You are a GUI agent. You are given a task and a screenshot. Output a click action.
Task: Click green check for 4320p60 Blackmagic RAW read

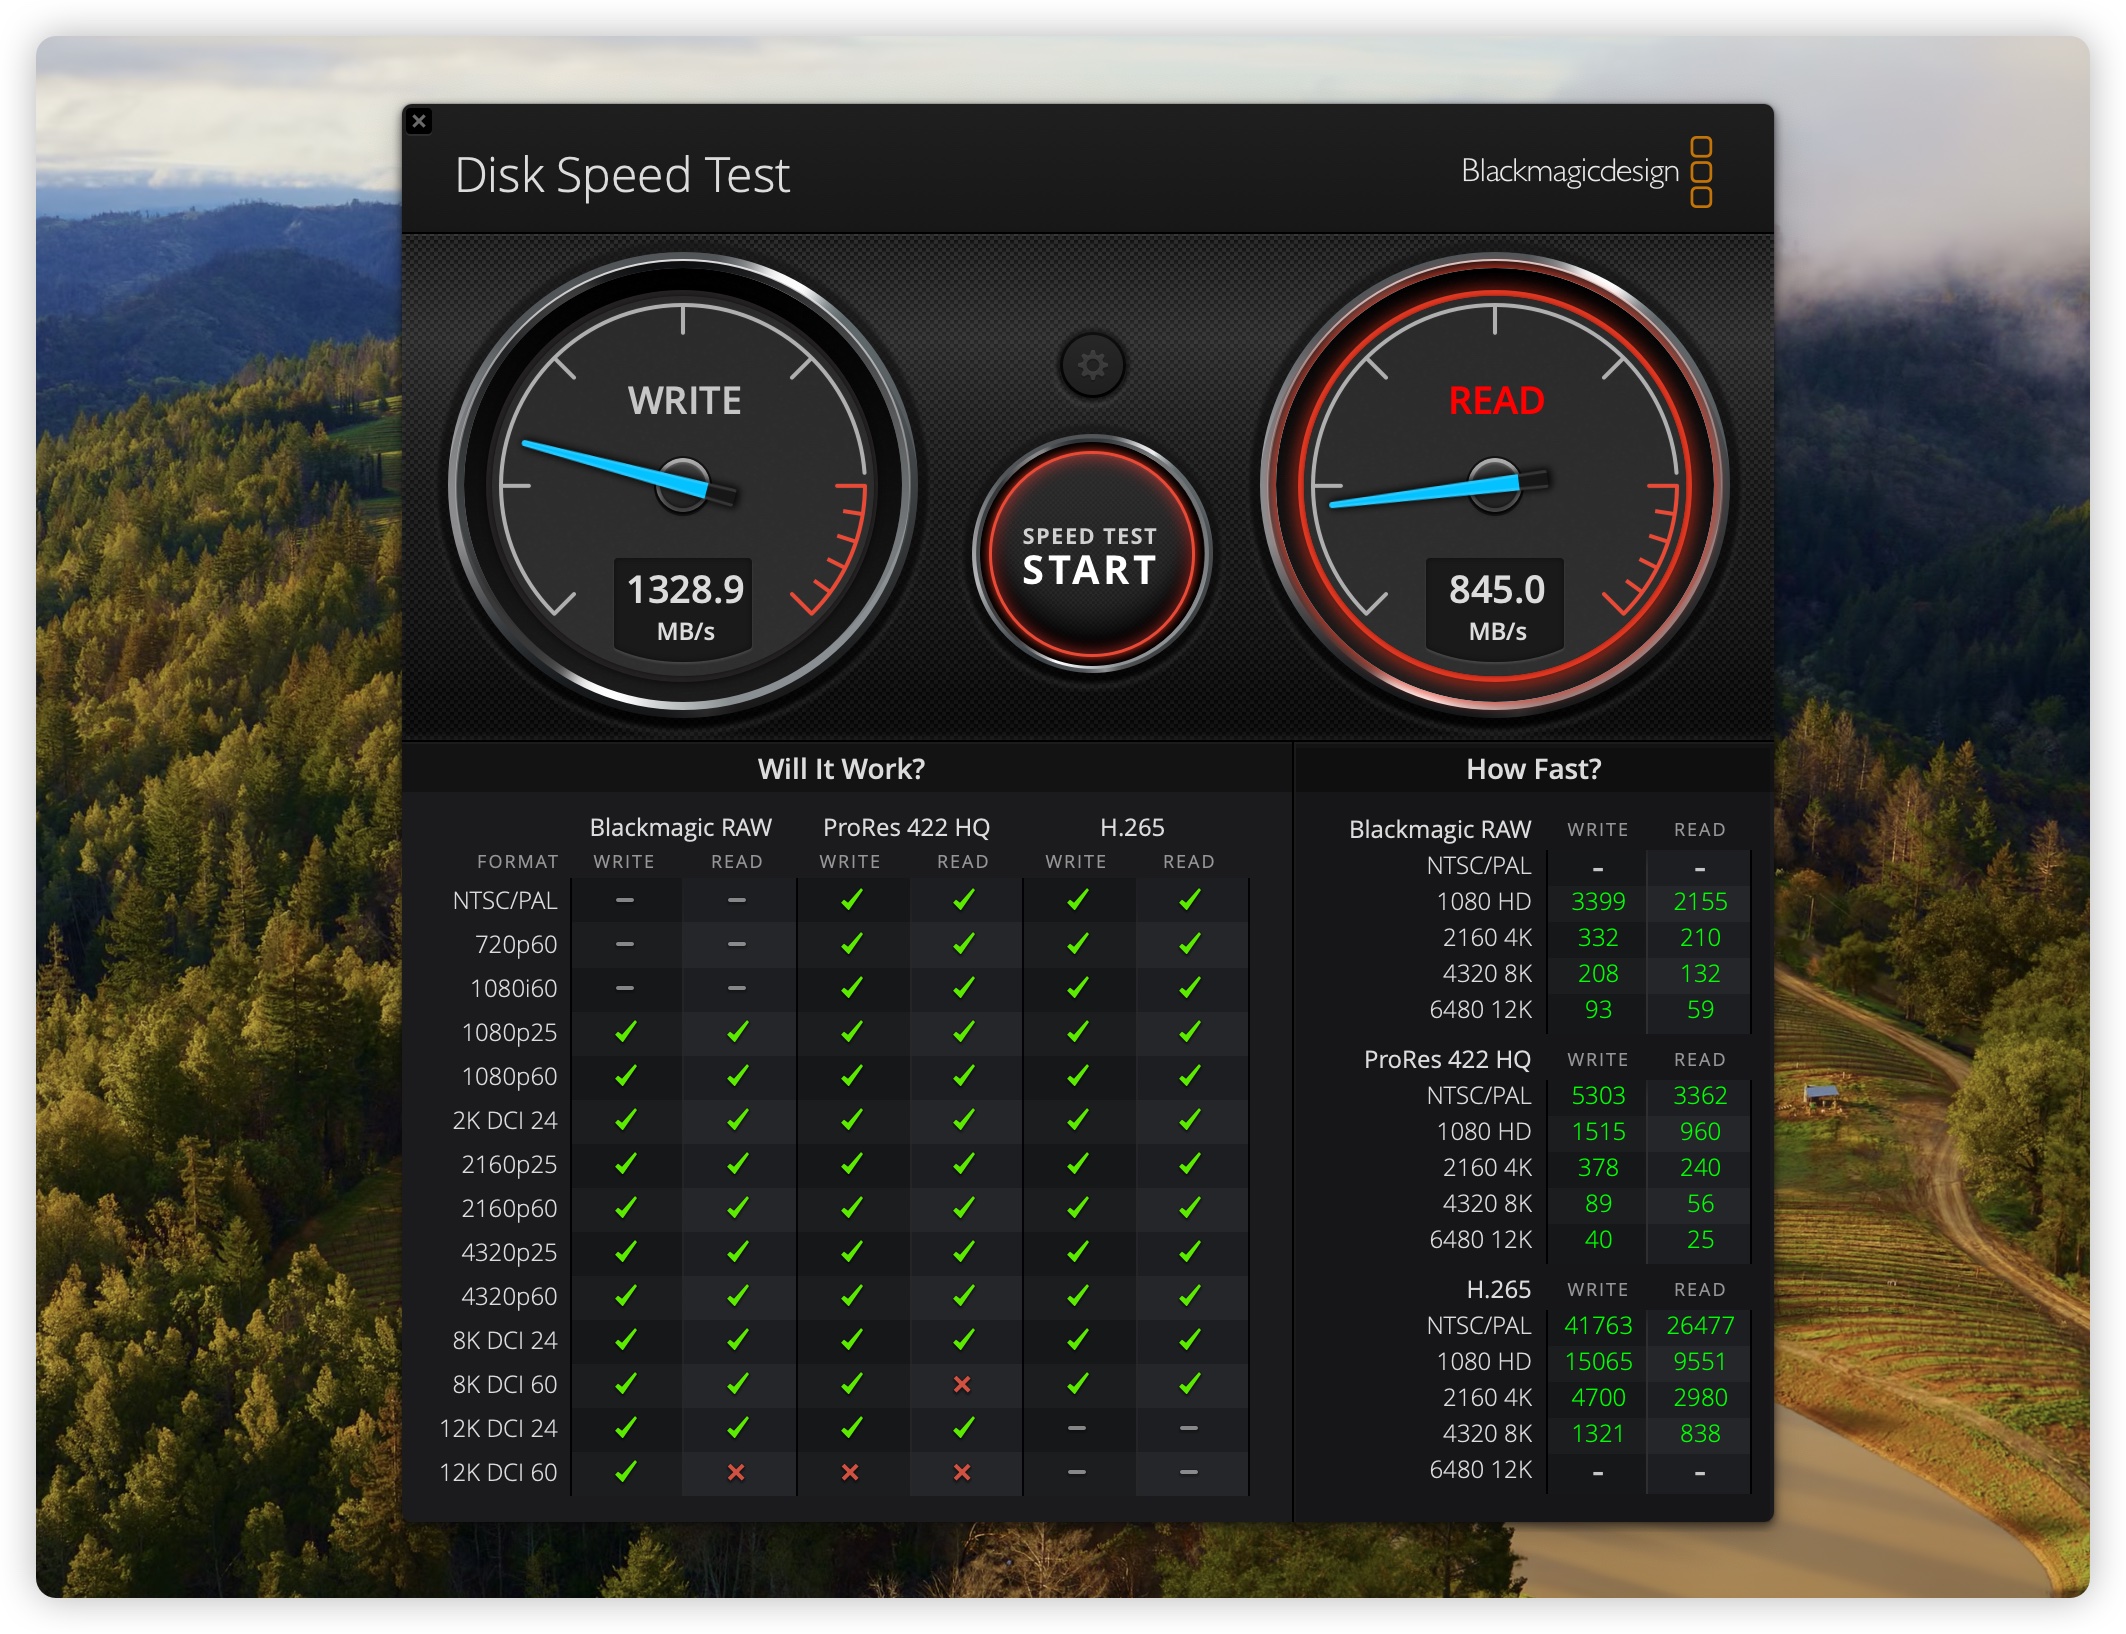coord(737,1296)
